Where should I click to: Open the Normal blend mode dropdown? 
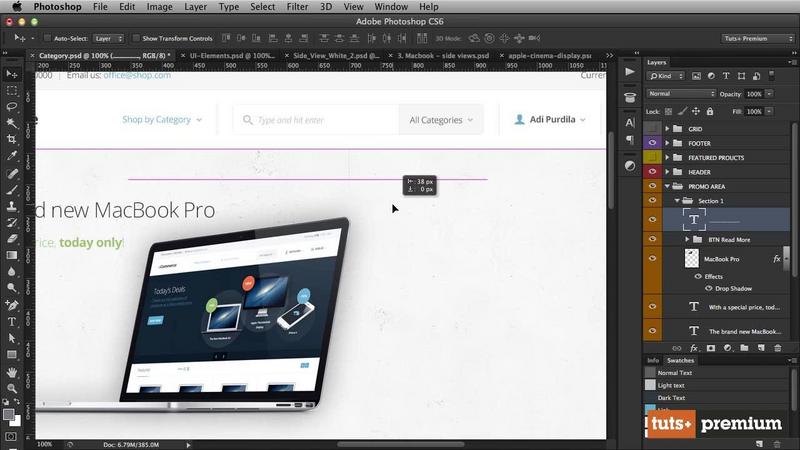point(681,94)
